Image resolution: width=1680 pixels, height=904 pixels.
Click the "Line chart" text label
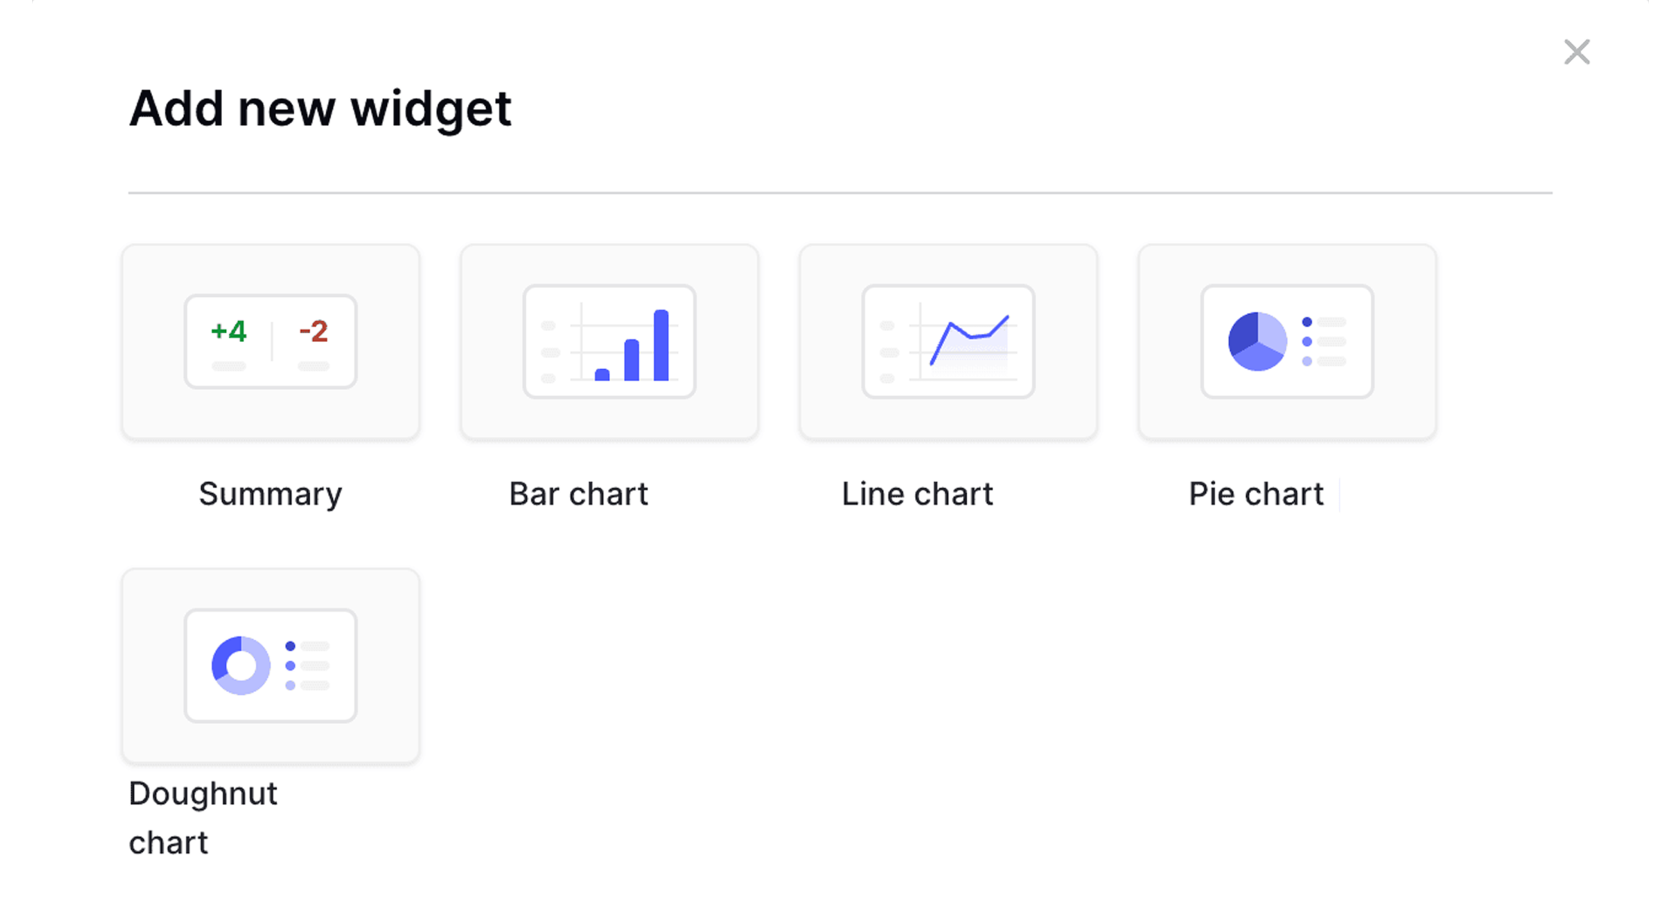pyautogui.click(x=917, y=494)
